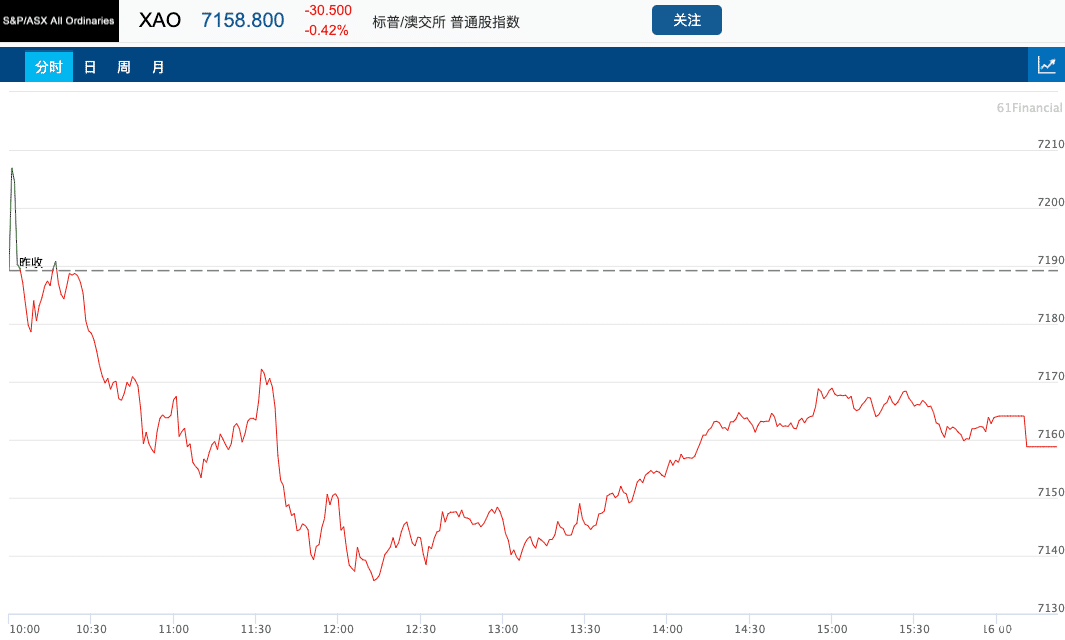
Task: Click the 15:00 time axis label
Action: coord(832,629)
